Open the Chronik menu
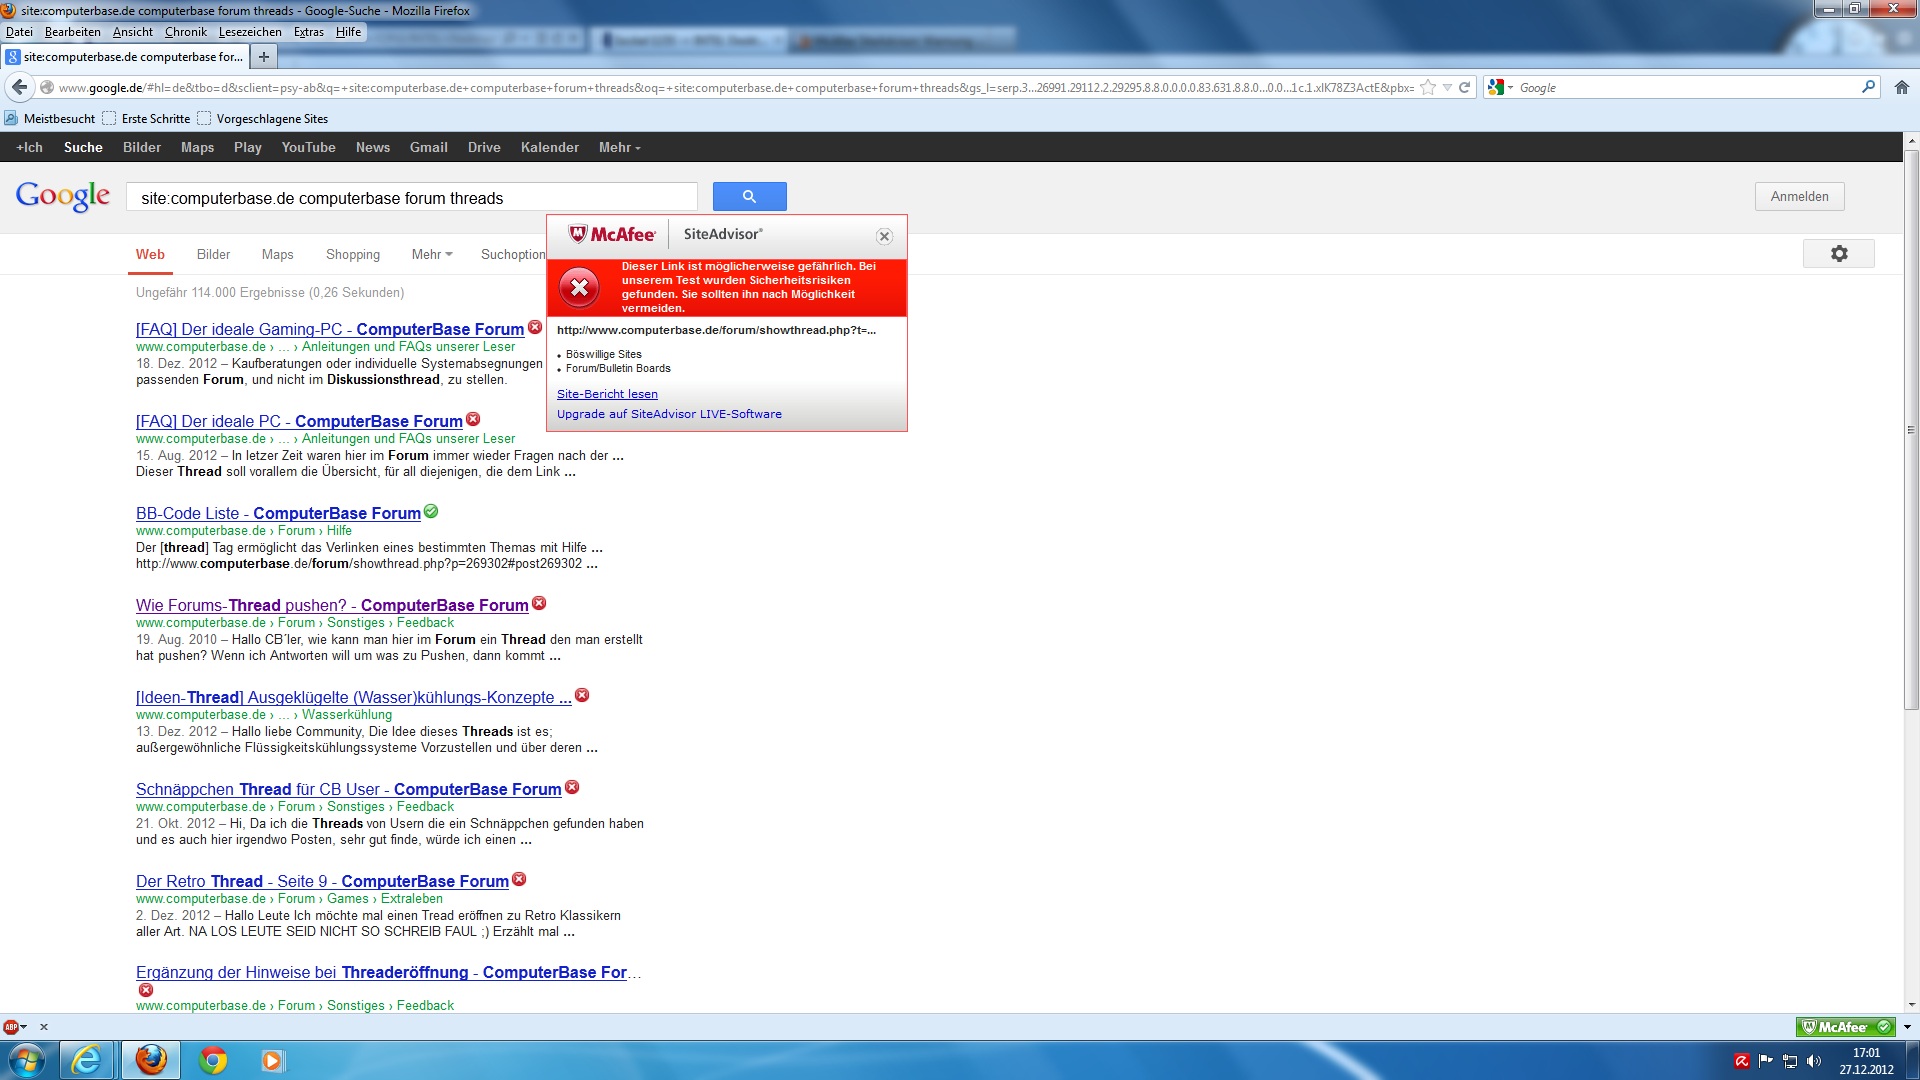1920x1080 pixels. point(185,32)
